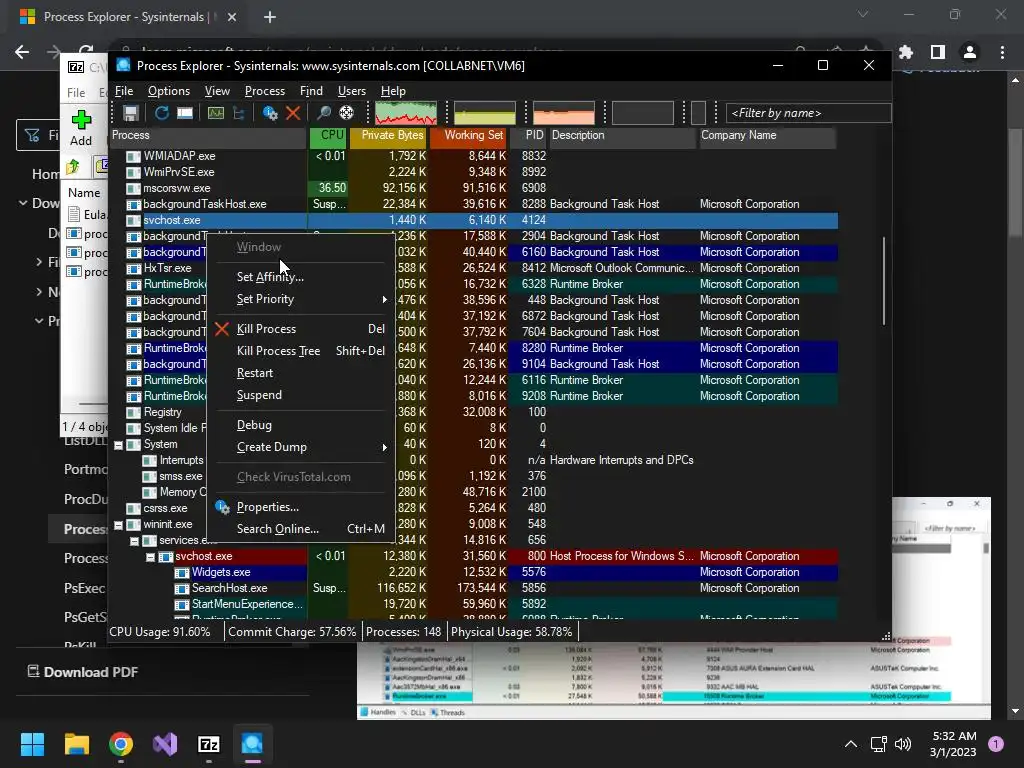This screenshot has width=1024, height=768.
Task: Open the File menu in Process Explorer
Action: 124,91
